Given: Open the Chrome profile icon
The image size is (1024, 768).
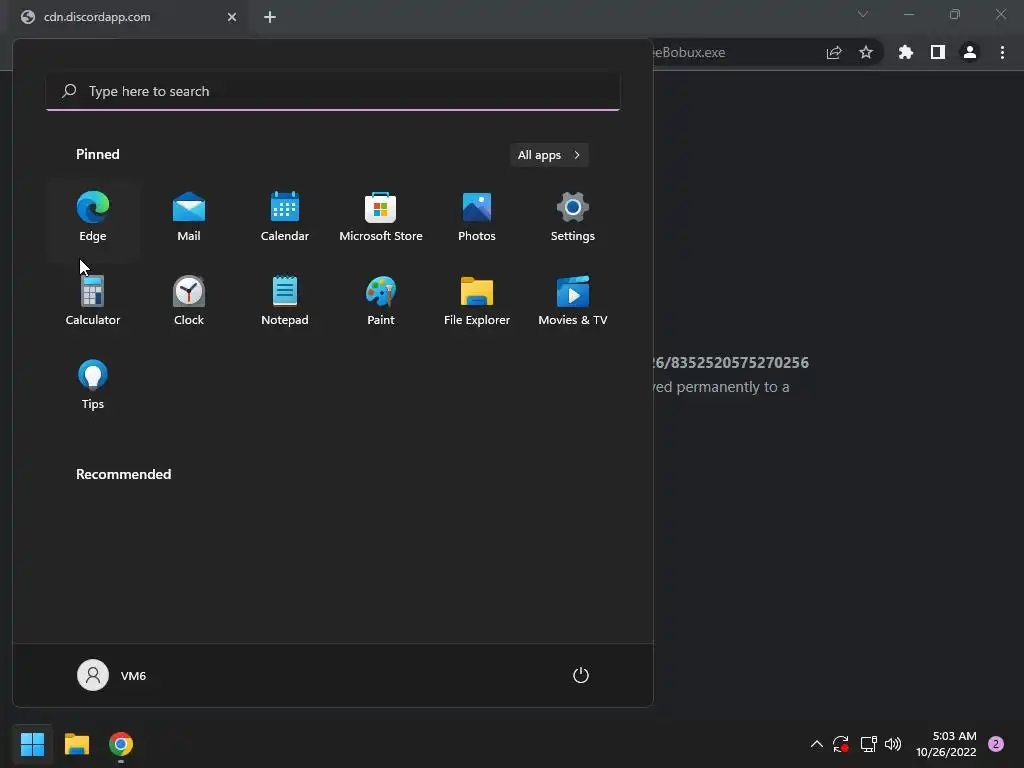Looking at the screenshot, I should 970,52.
